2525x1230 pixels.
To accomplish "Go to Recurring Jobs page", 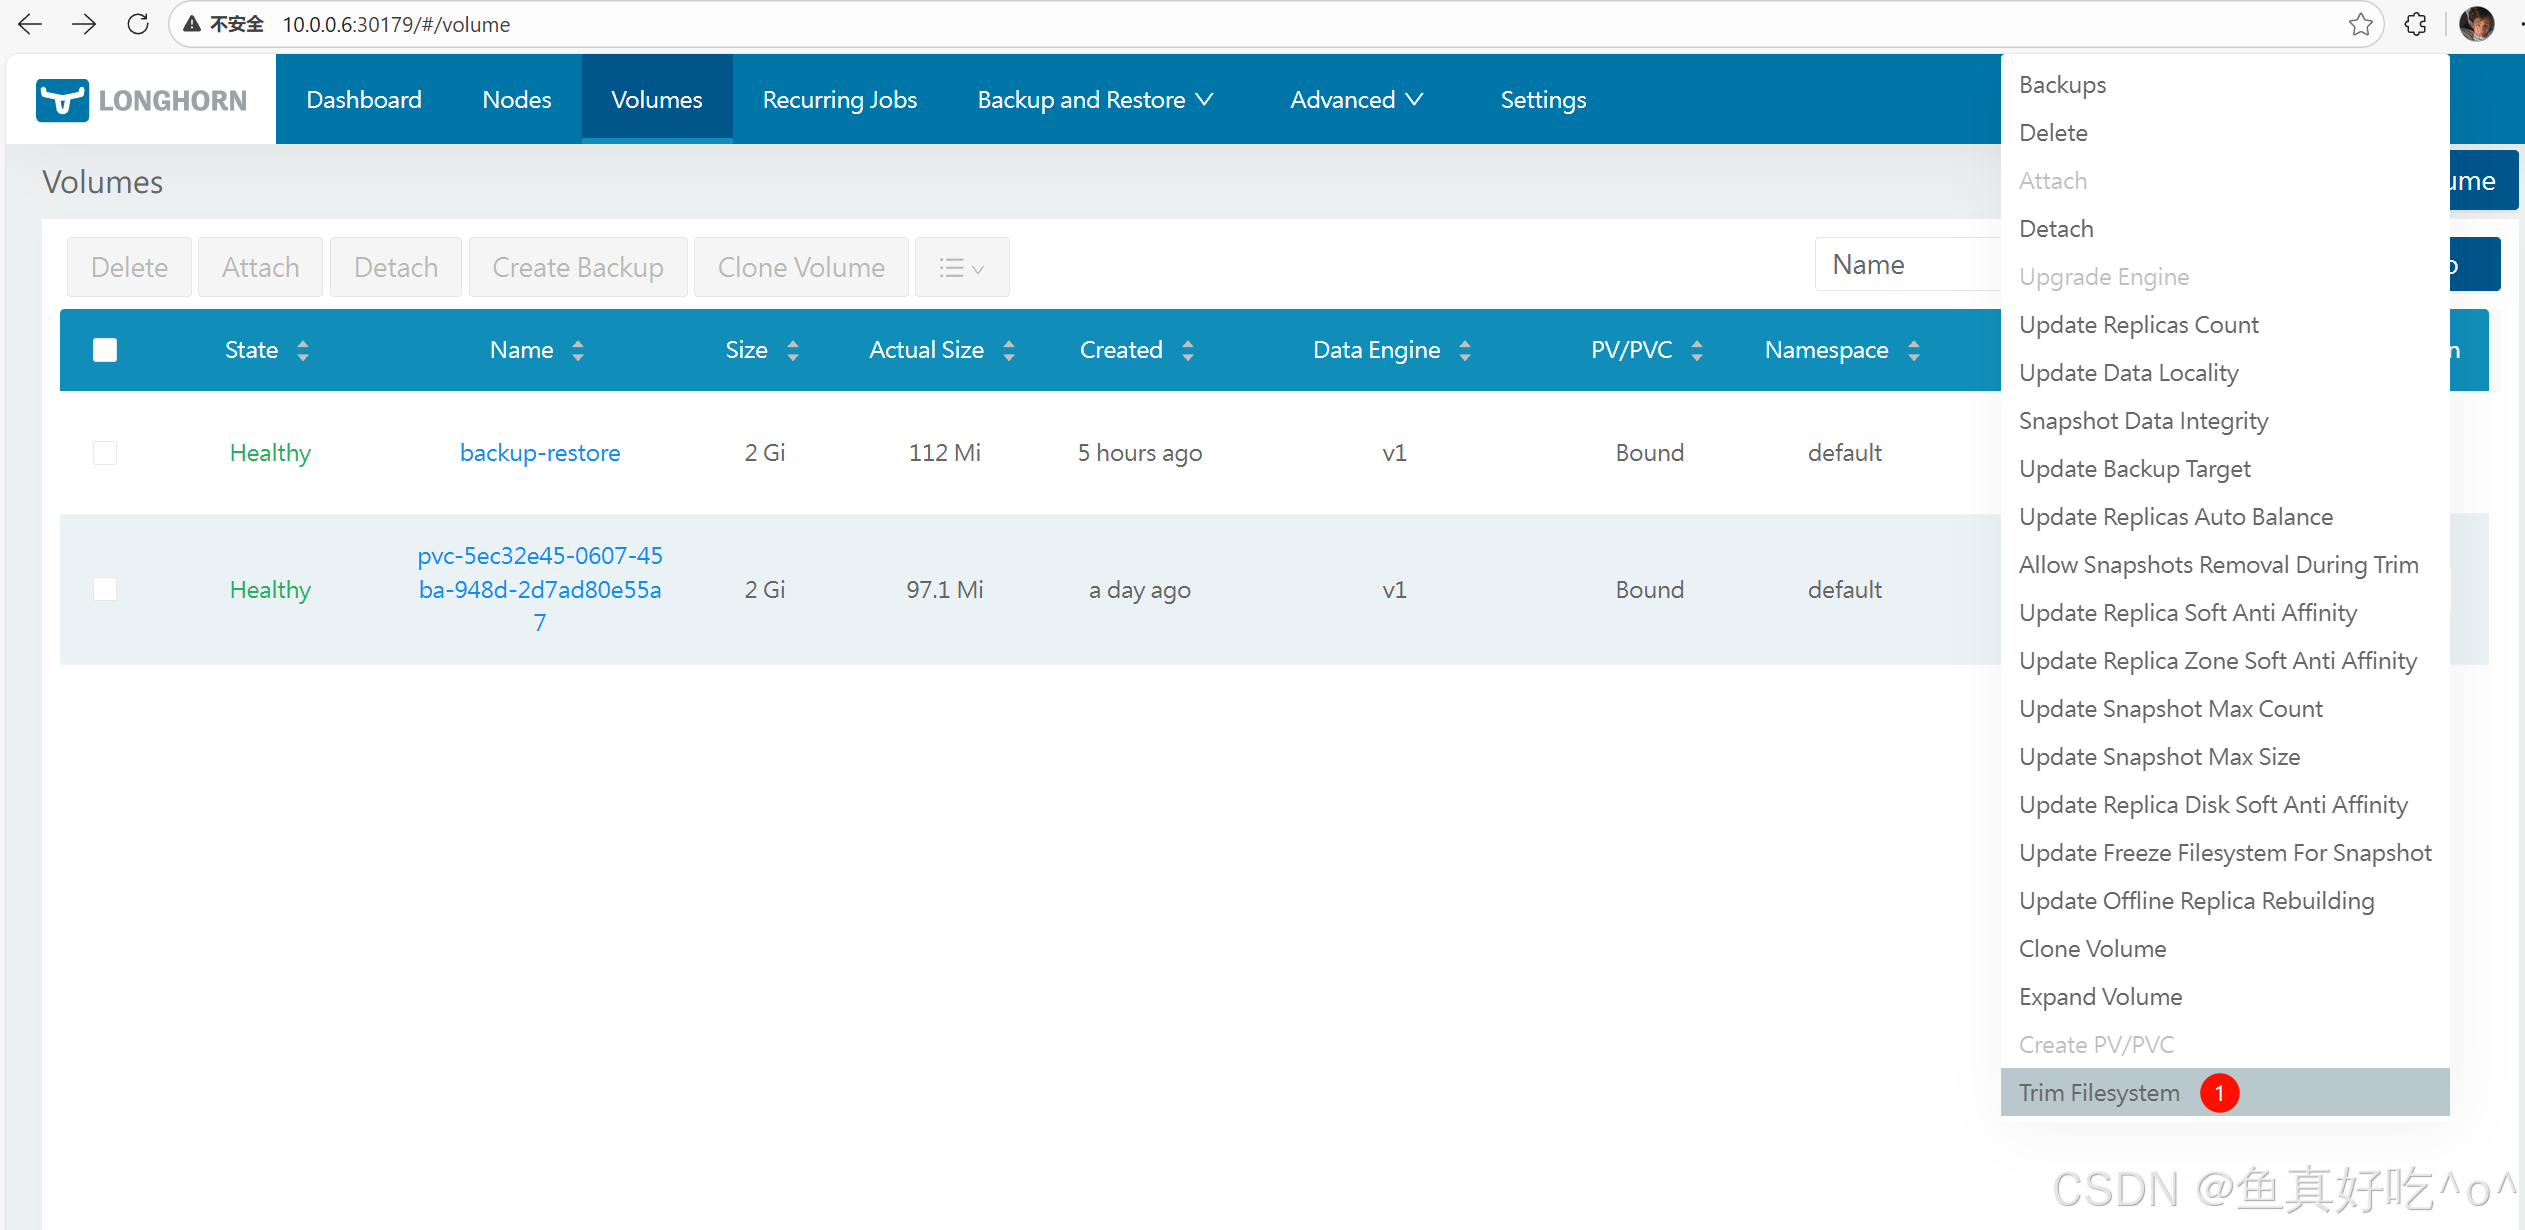I will pos(839,100).
